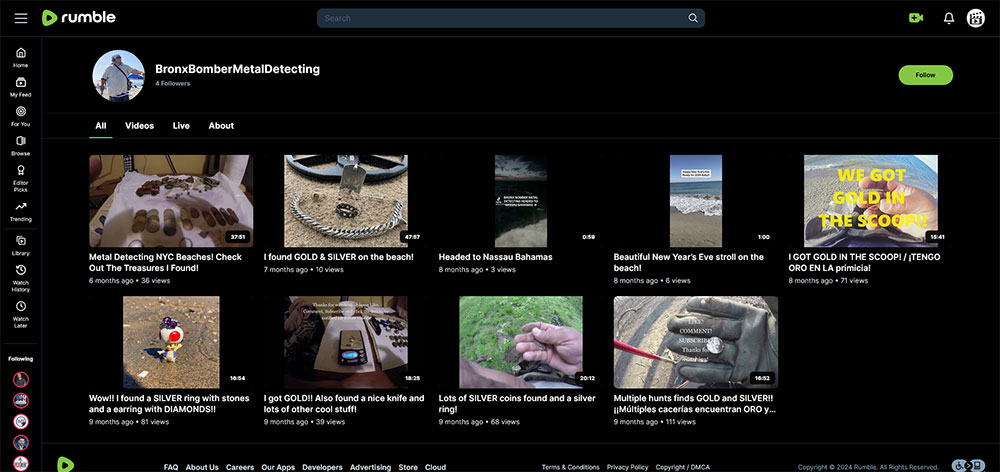The width and height of the screenshot is (1000, 472).
Task: Open the Advertising footer link
Action: point(371,468)
